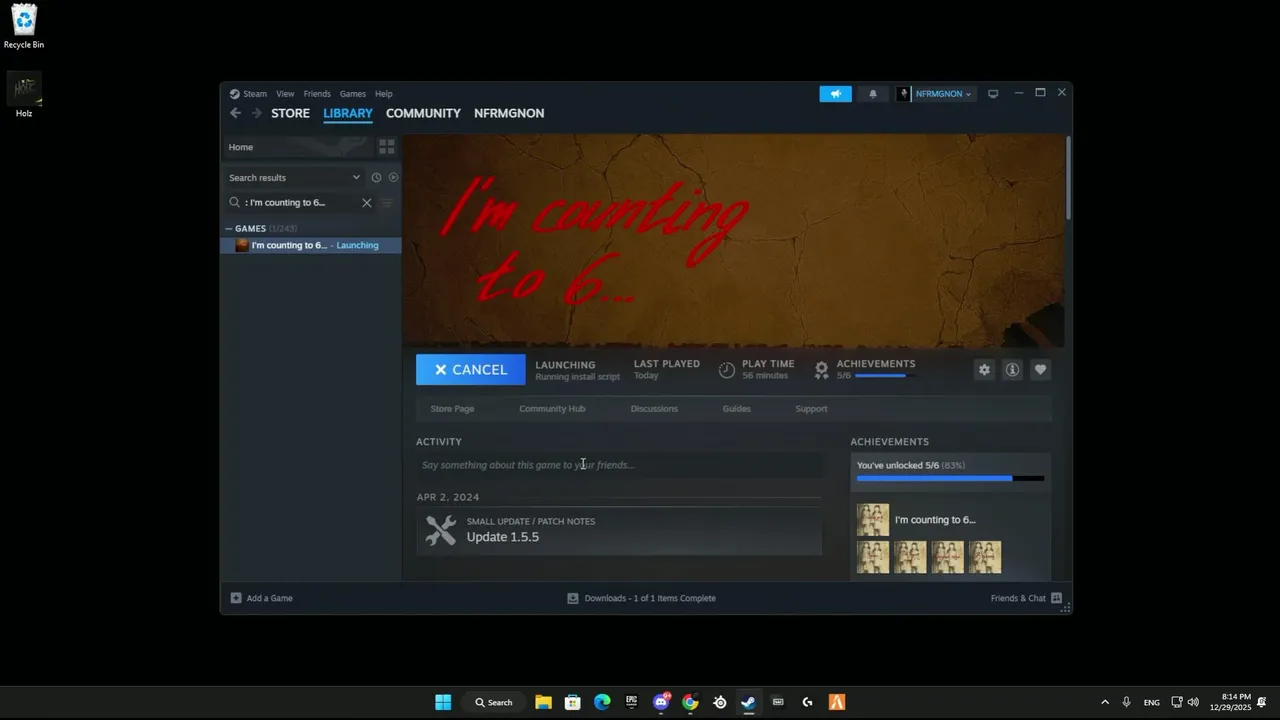1280x720 pixels.
Task: Click the Home button in library sidebar
Action: pyautogui.click(x=296, y=147)
